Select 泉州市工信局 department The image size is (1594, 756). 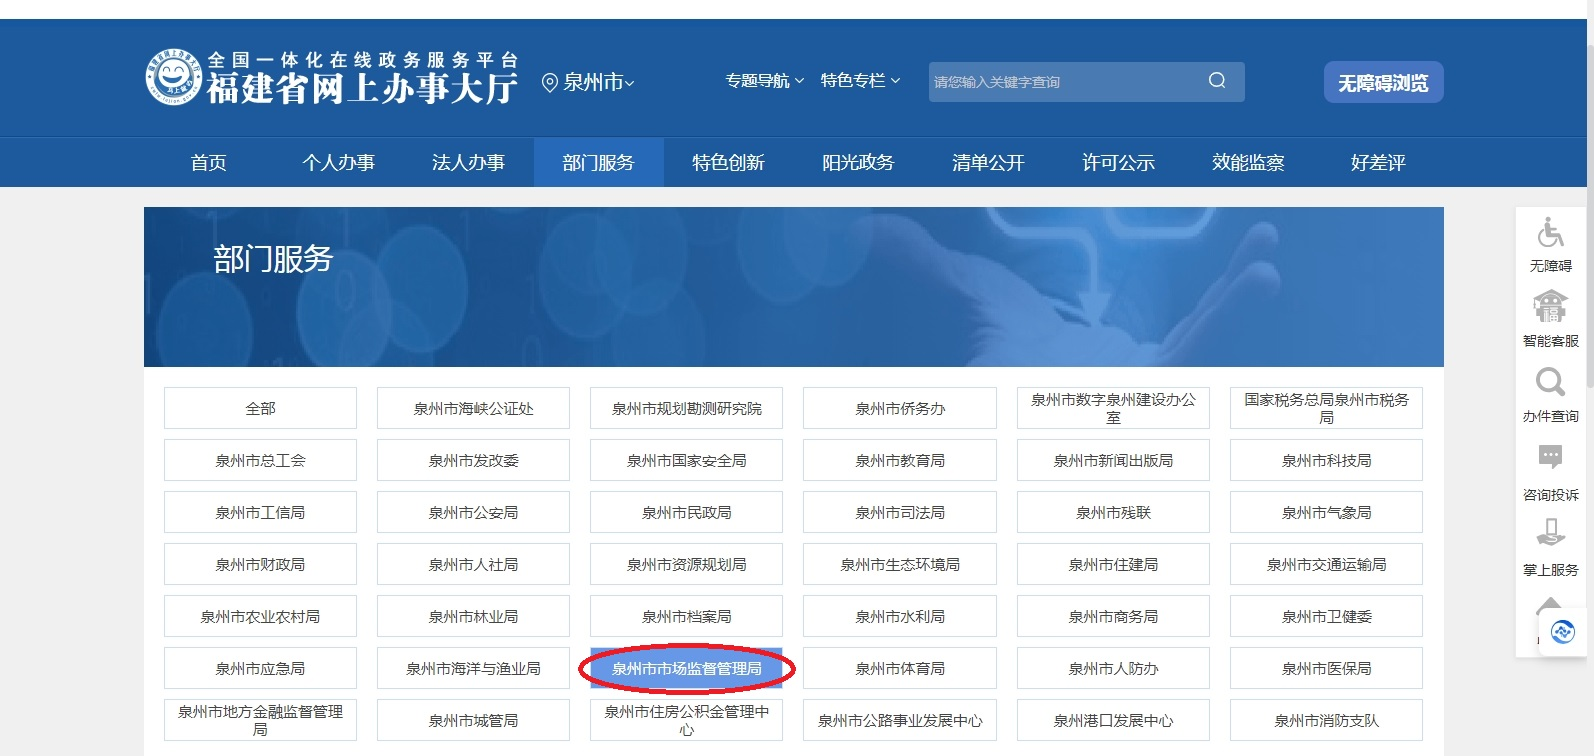tap(260, 512)
